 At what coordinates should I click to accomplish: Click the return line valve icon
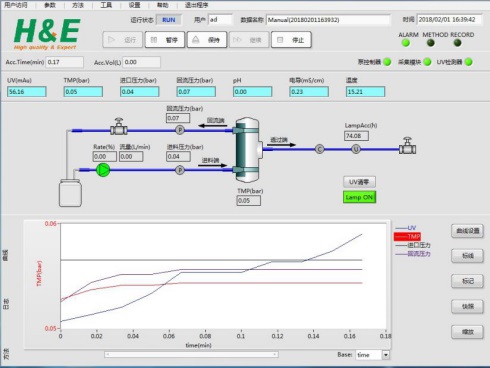(x=119, y=126)
